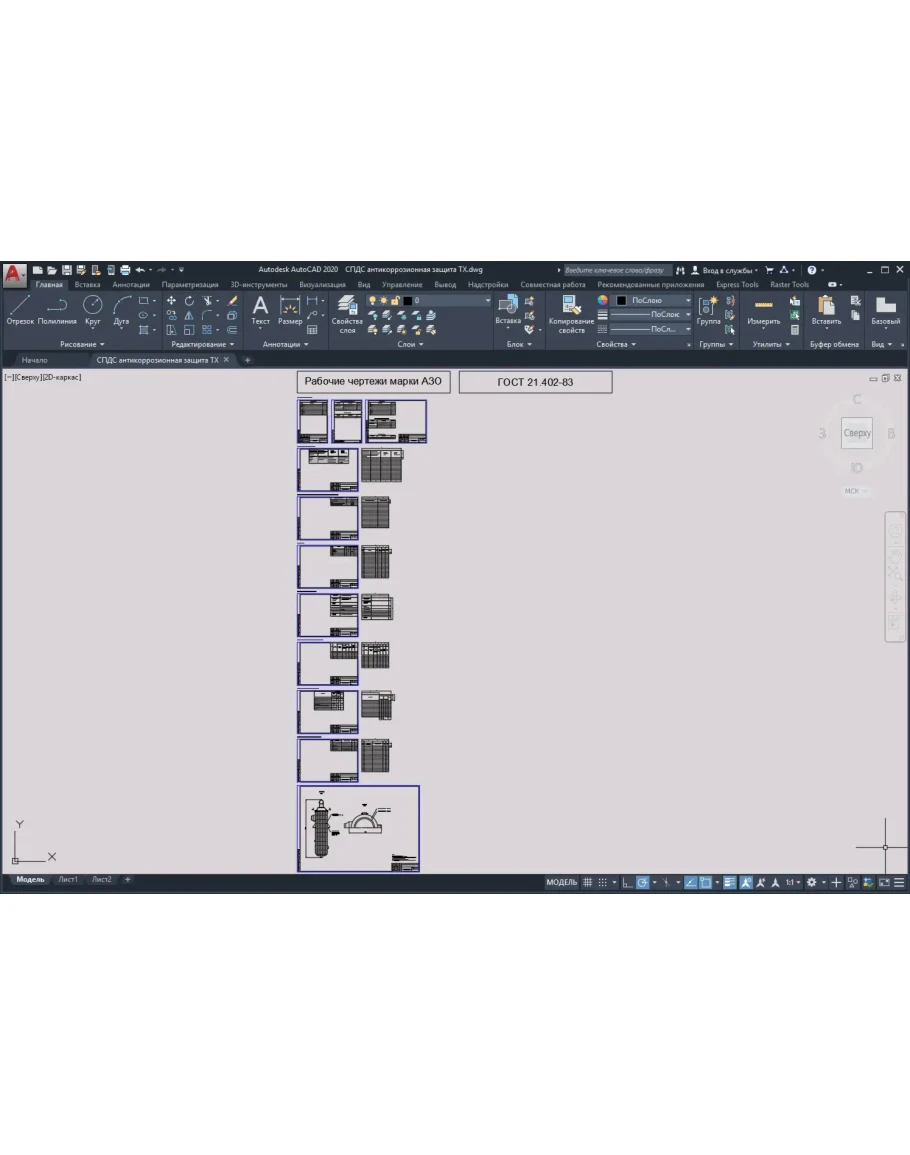Switch to the Аннотации ribbon tab
Viewport: 910px width, 1155px height.
click(x=131, y=284)
